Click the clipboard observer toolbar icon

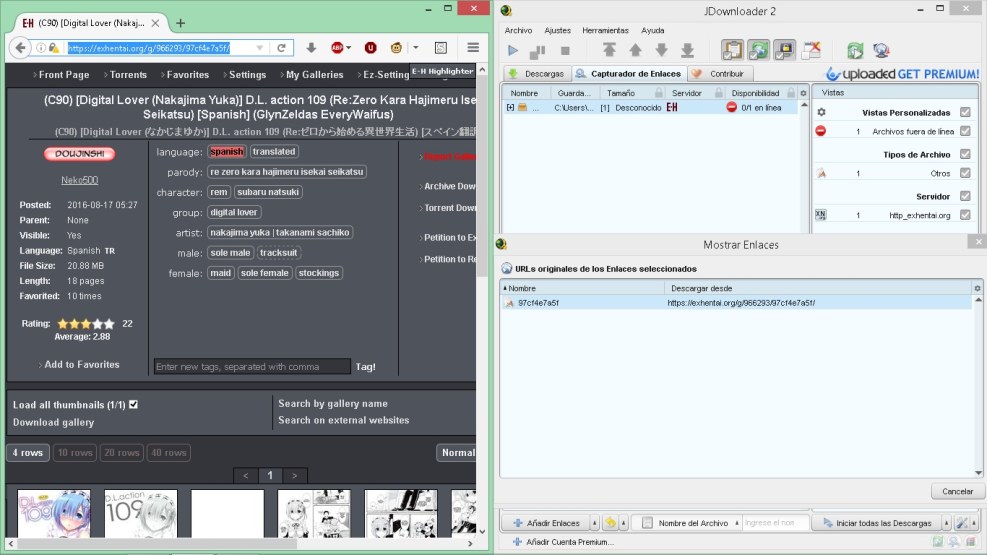[731, 50]
